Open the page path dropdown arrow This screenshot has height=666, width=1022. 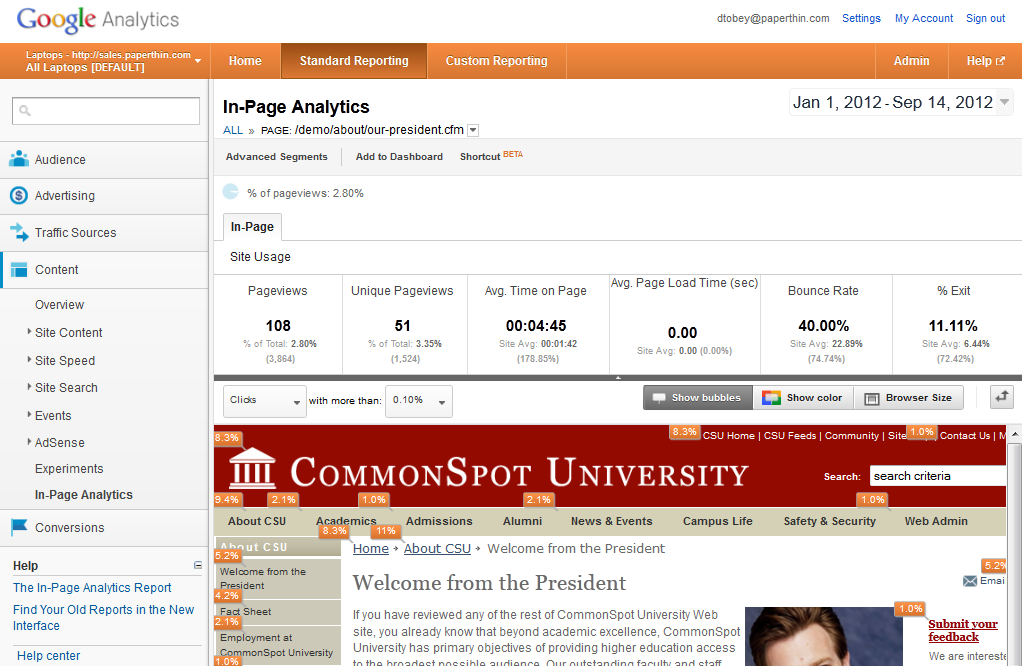[x=473, y=130]
